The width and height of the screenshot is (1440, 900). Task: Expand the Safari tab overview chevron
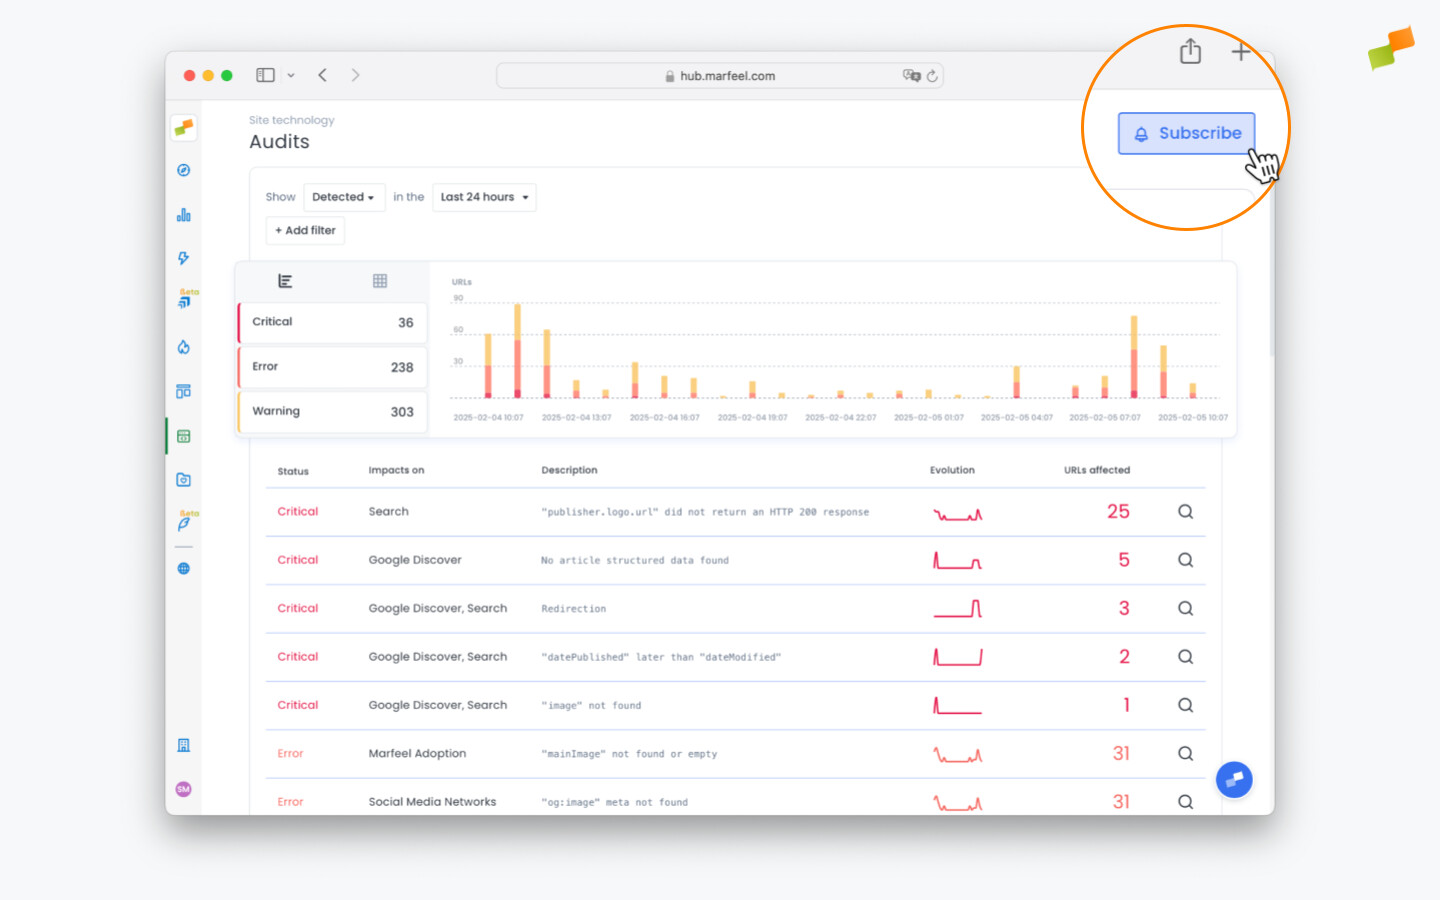(x=291, y=75)
